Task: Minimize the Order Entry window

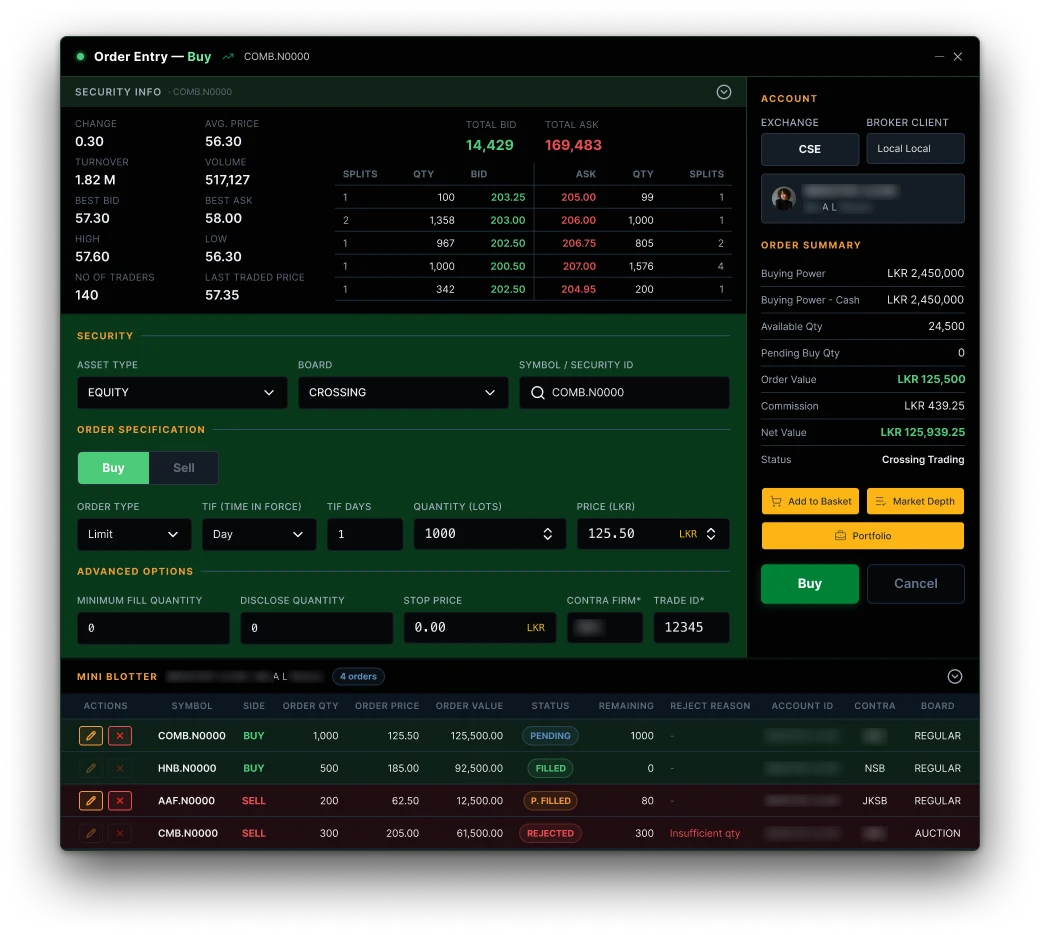Action: [939, 56]
